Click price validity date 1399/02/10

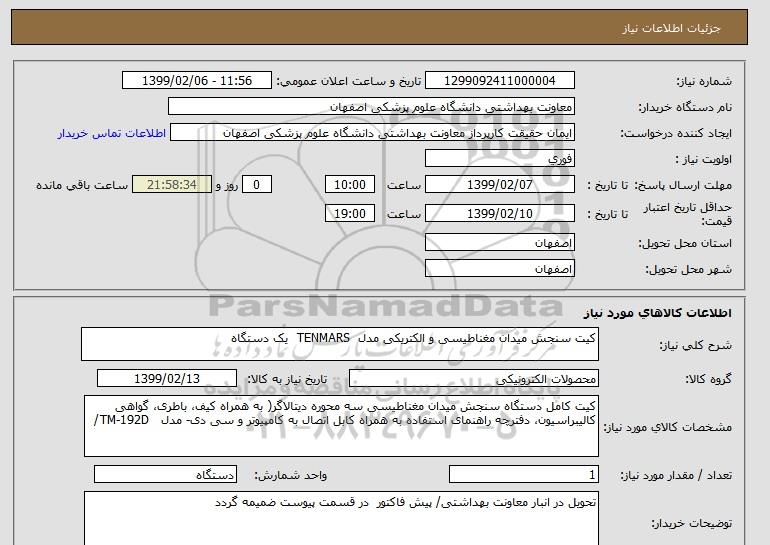(x=499, y=214)
